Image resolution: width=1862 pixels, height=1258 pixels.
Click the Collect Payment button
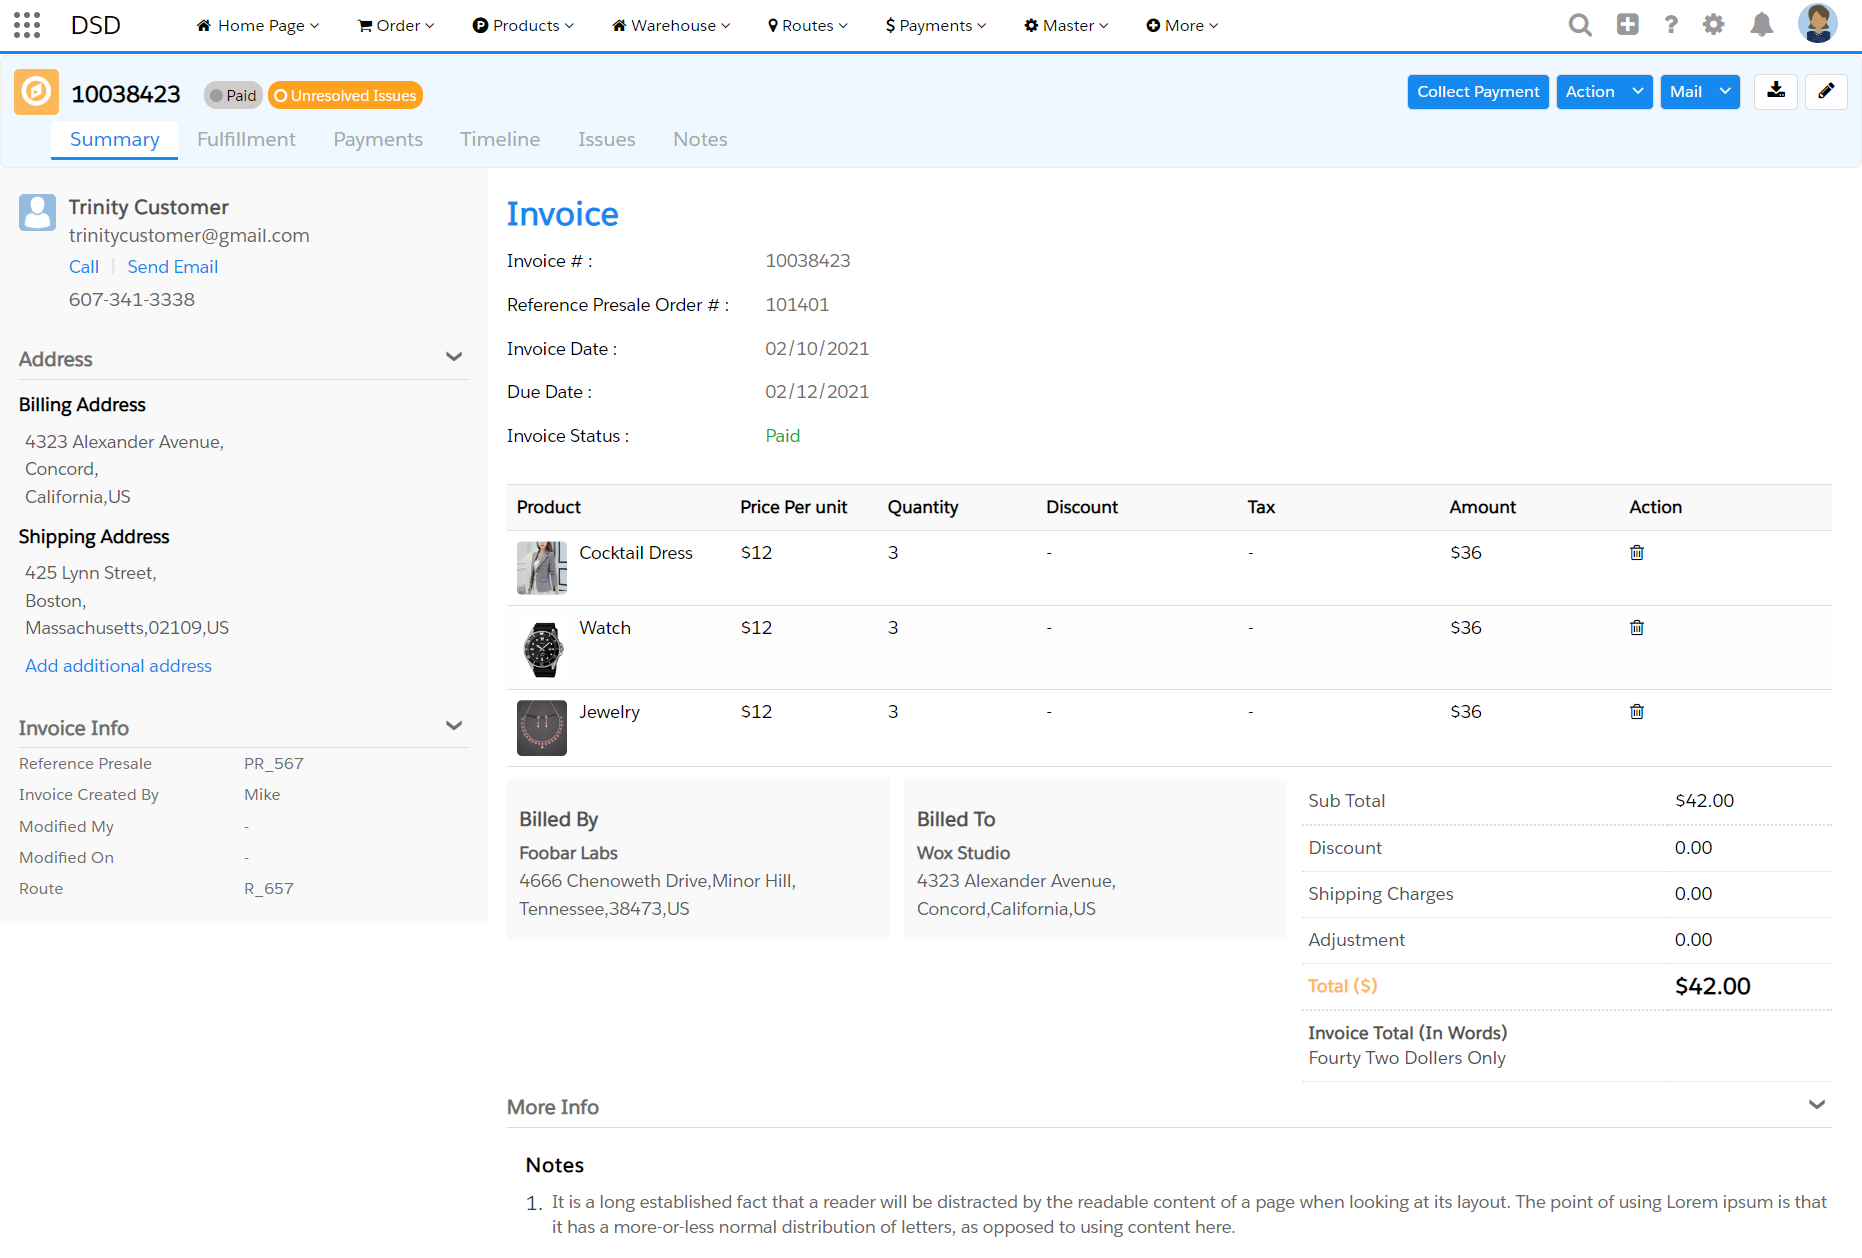tap(1477, 91)
